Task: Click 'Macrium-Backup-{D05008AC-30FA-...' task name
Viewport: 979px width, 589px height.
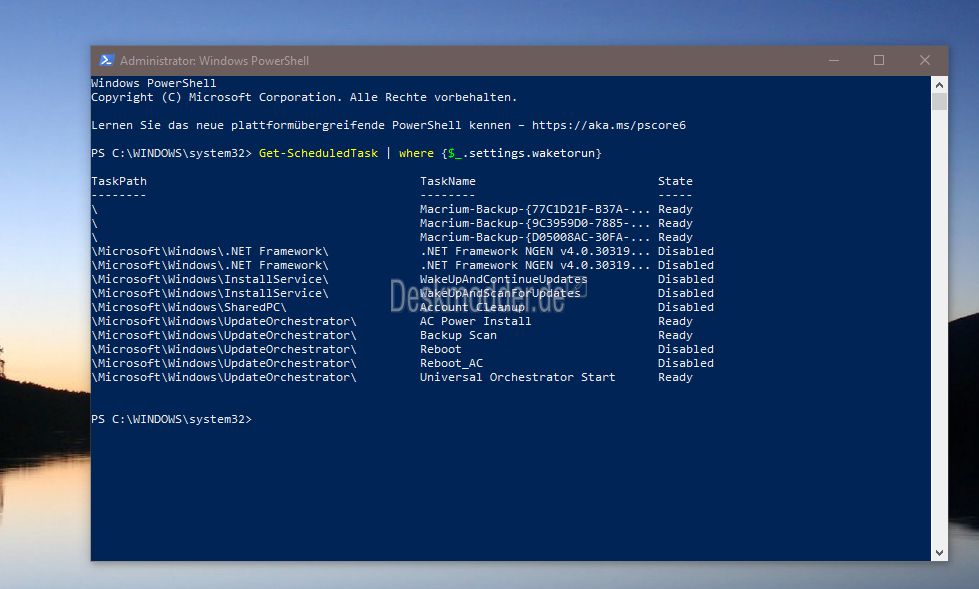Action: click(534, 237)
